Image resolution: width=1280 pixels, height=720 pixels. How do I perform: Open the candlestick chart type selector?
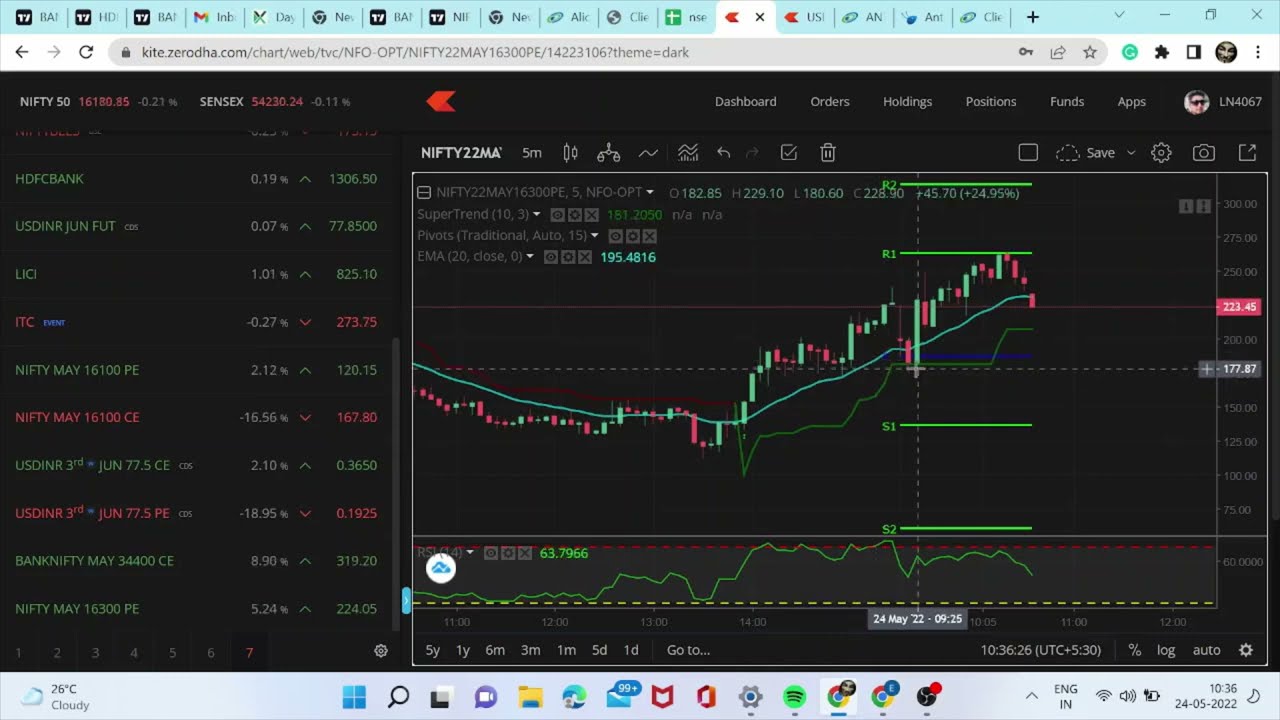coord(570,153)
